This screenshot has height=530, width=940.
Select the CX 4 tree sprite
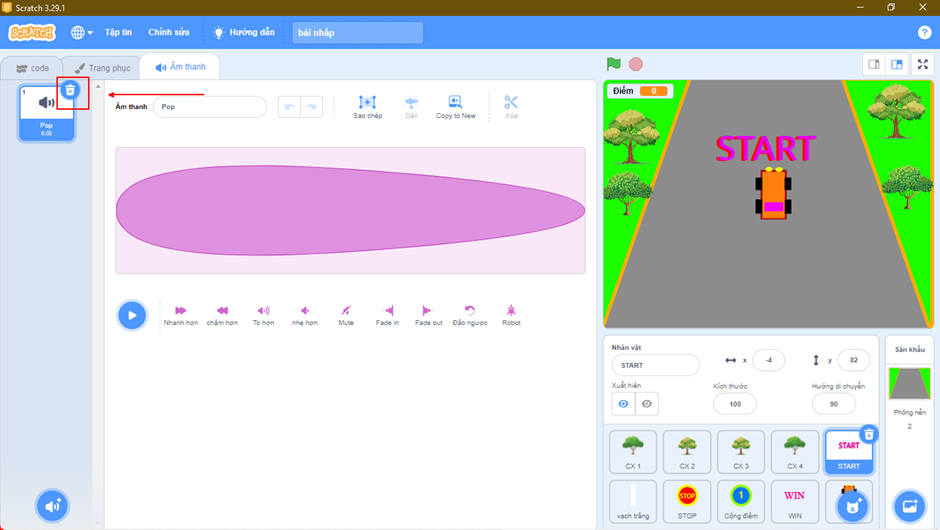tap(795, 452)
